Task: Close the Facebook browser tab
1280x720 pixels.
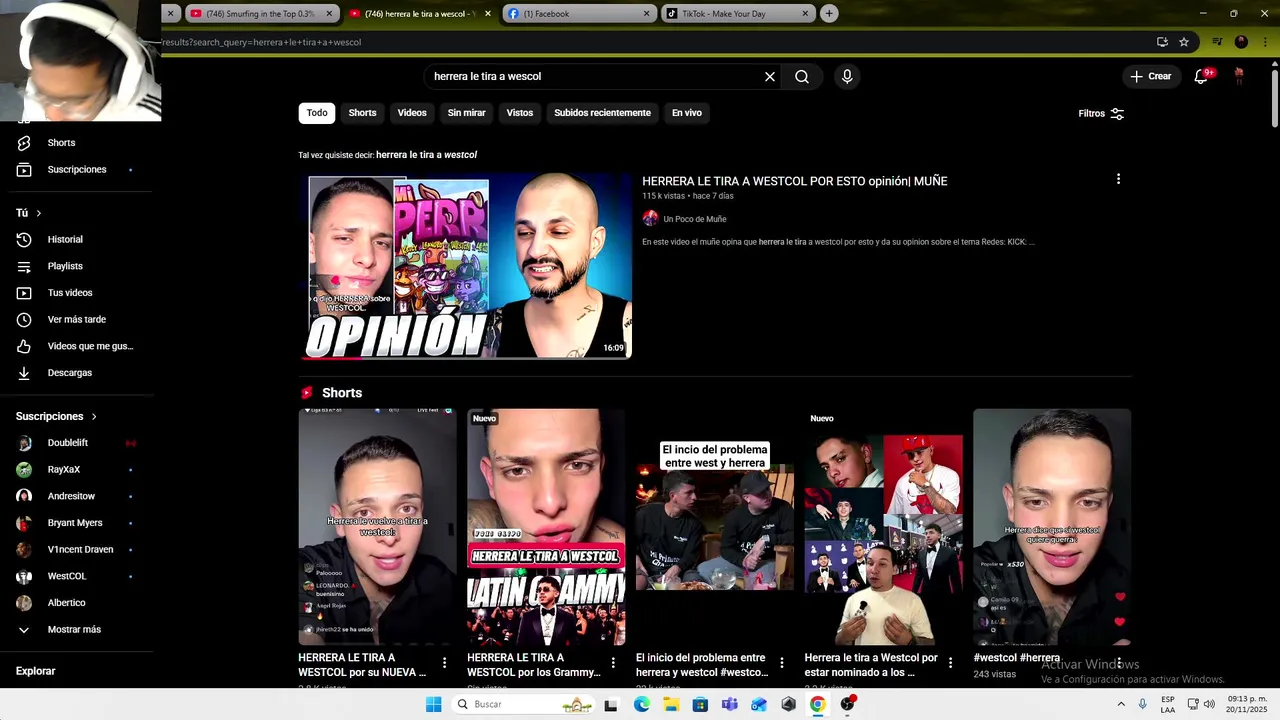Action: 646,14
